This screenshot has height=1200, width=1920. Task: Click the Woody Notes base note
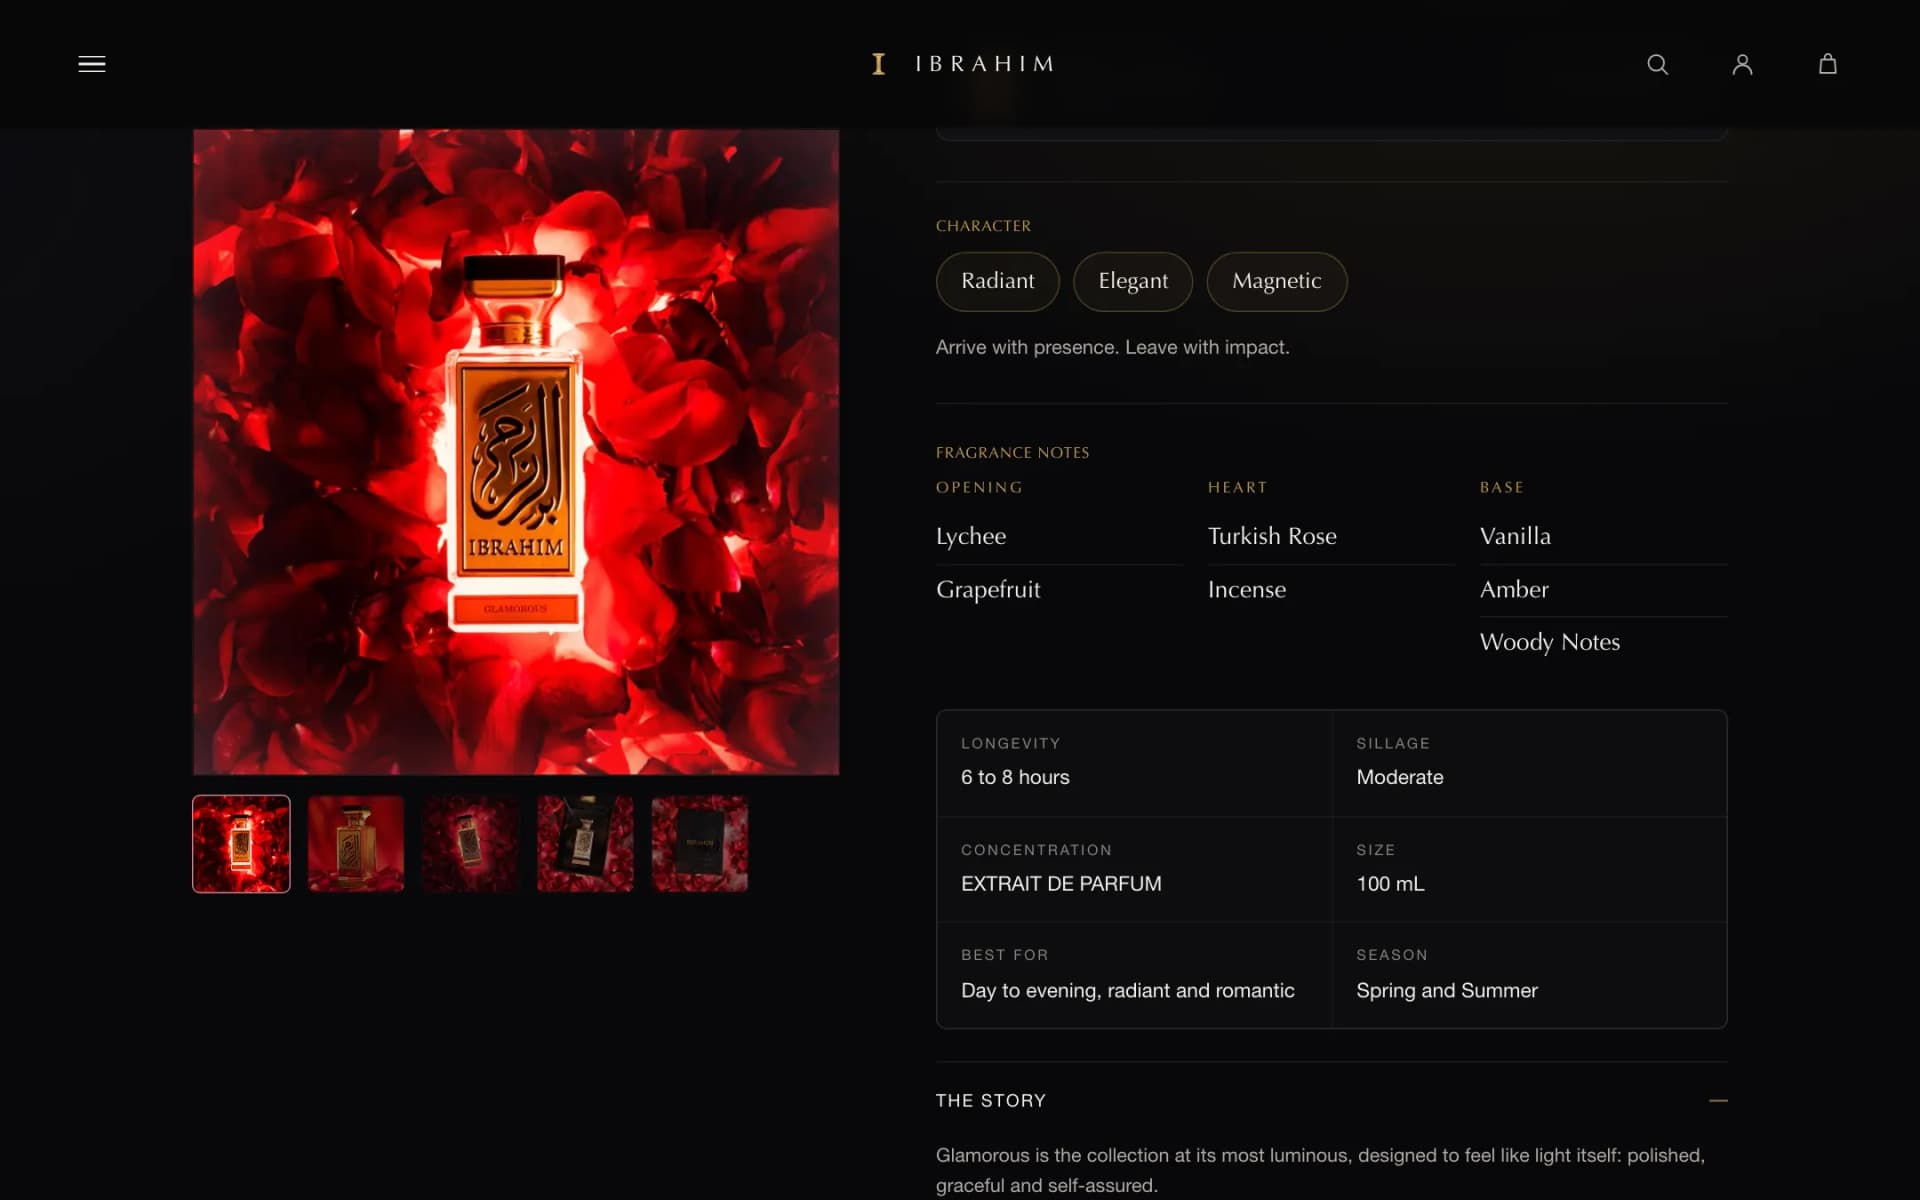[1550, 642]
